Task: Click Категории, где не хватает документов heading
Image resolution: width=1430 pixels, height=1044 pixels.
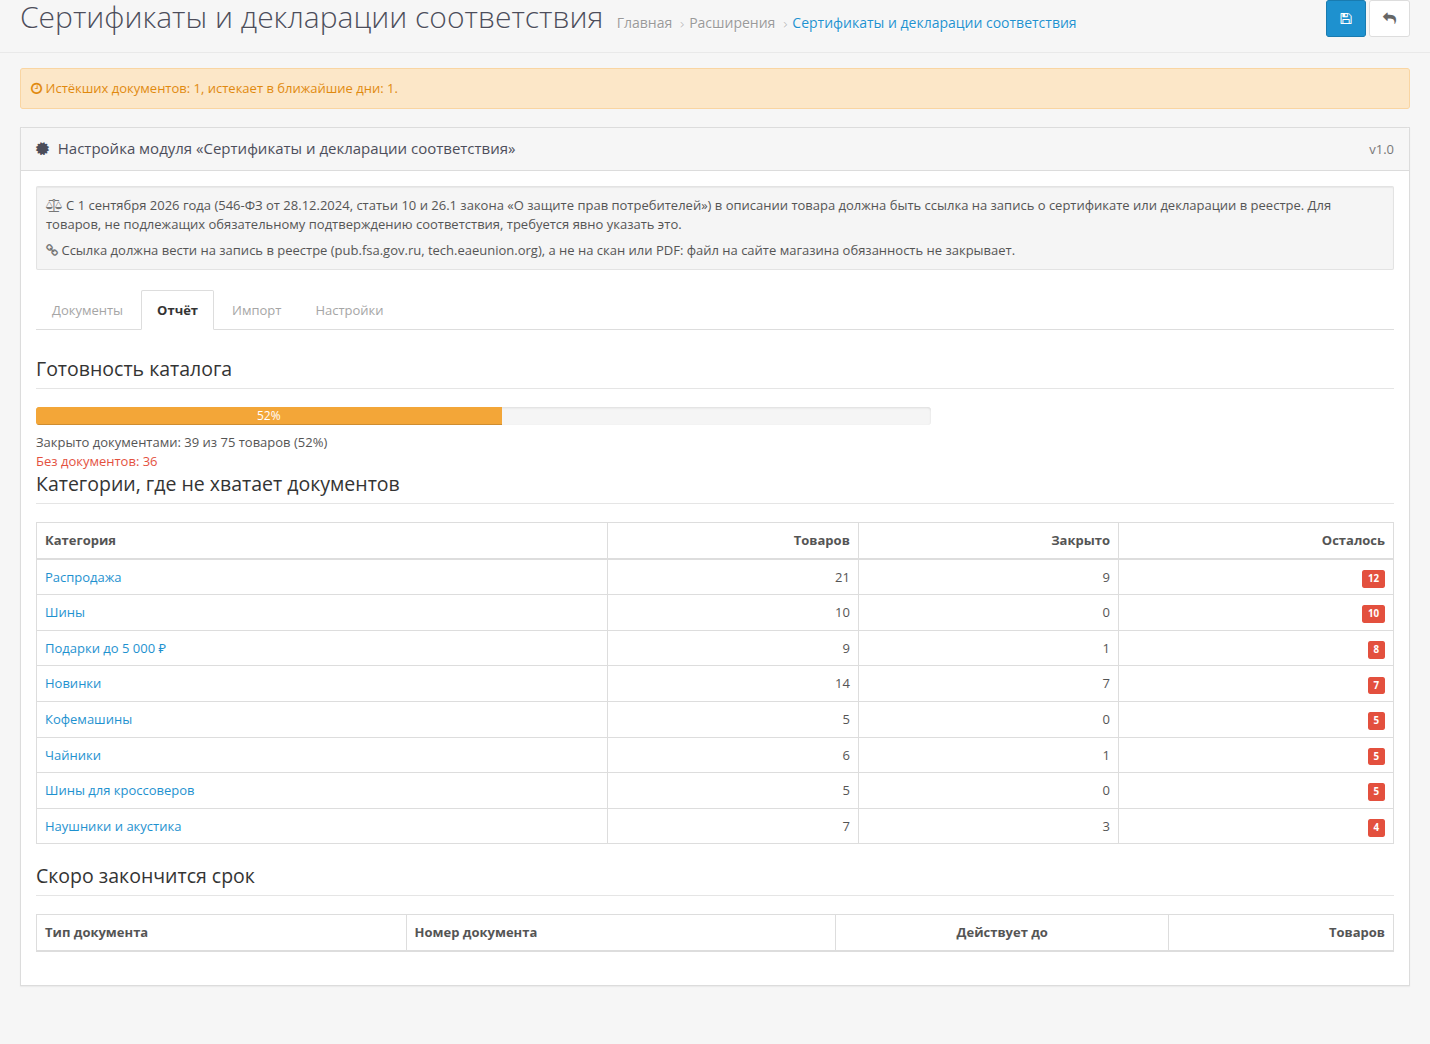Action: click(218, 485)
